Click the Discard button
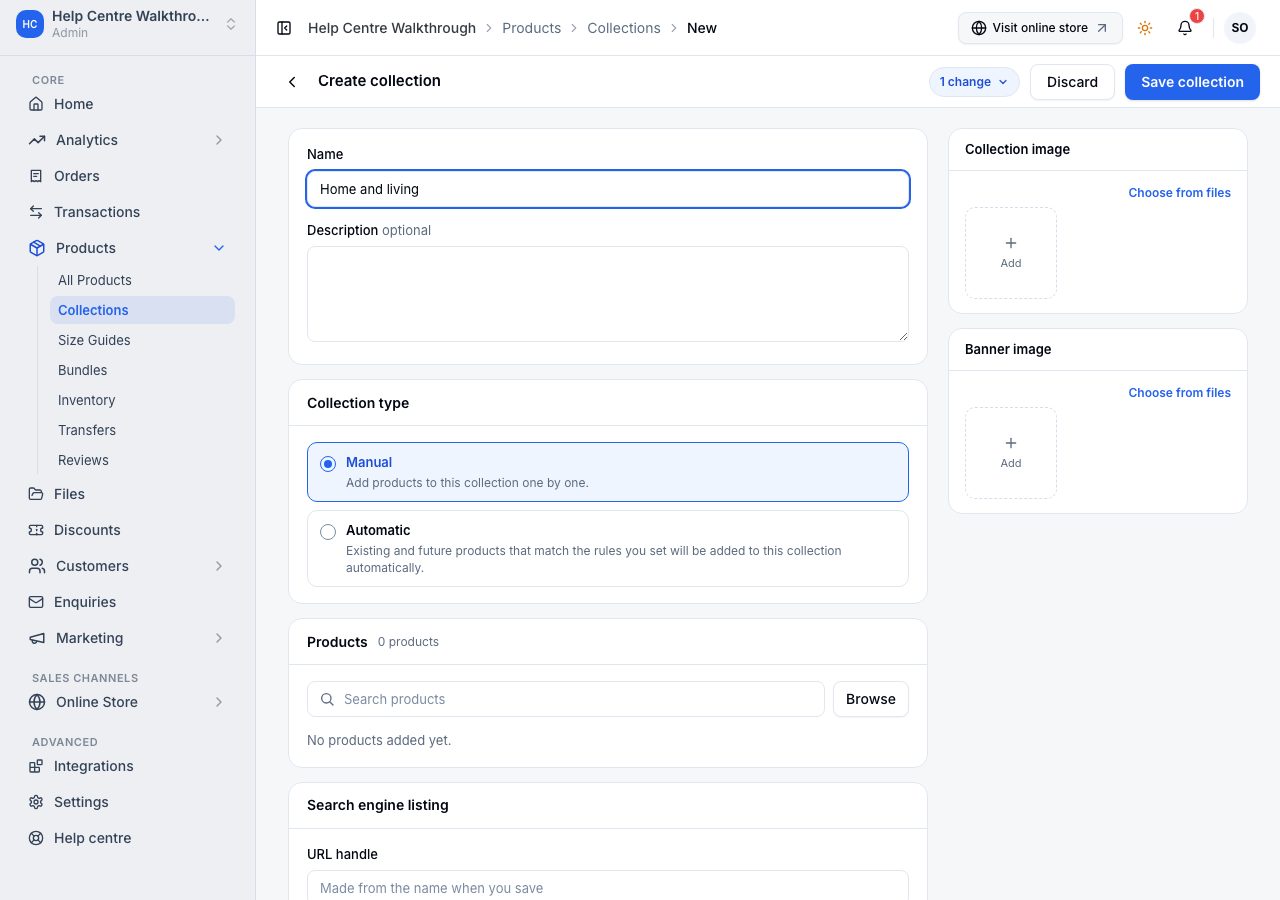1280x900 pixels. (x=1072, y=82)
